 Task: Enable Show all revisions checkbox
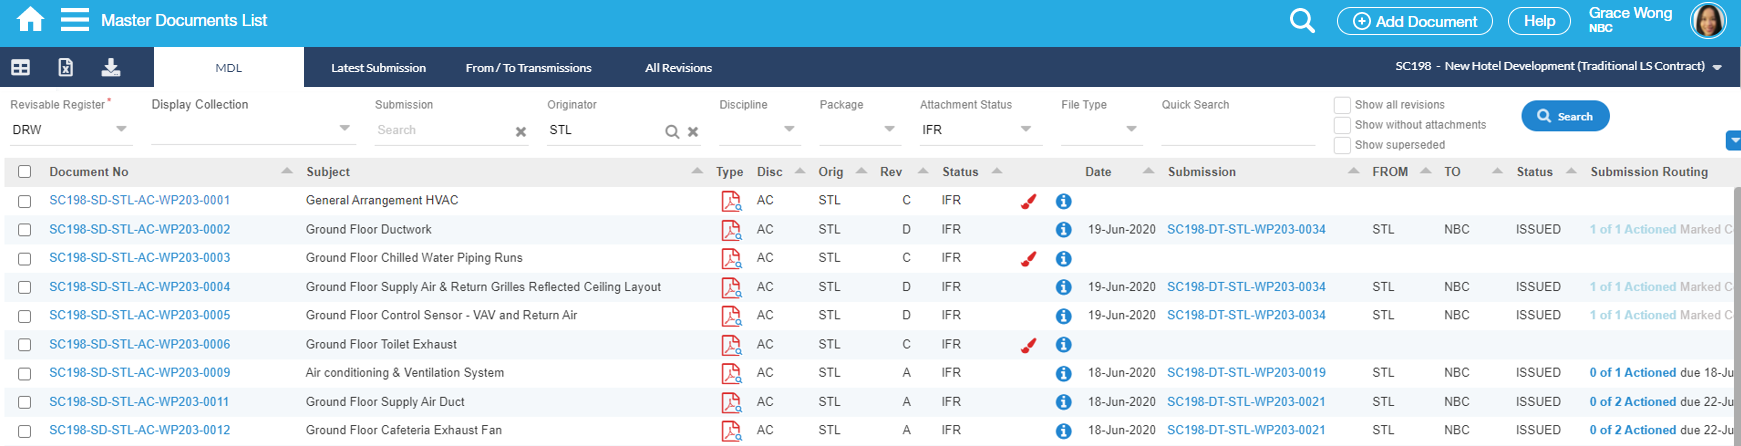pos(1342,105)
